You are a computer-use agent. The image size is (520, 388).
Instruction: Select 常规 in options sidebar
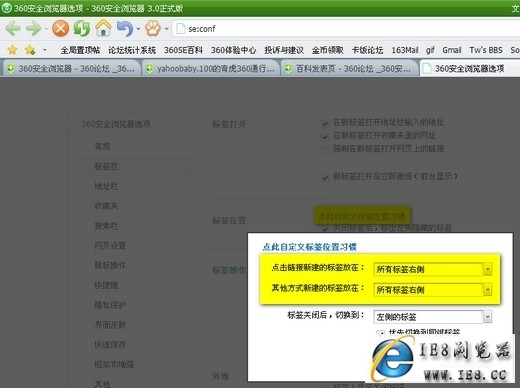[102, 146]
